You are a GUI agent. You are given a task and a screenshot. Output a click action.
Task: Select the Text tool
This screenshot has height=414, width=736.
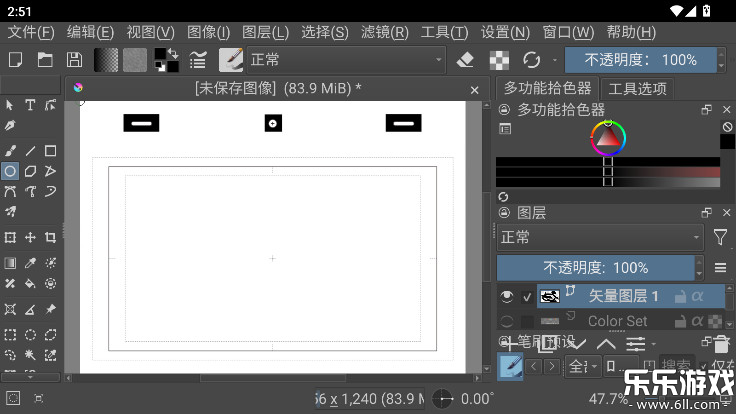(30, 105)
